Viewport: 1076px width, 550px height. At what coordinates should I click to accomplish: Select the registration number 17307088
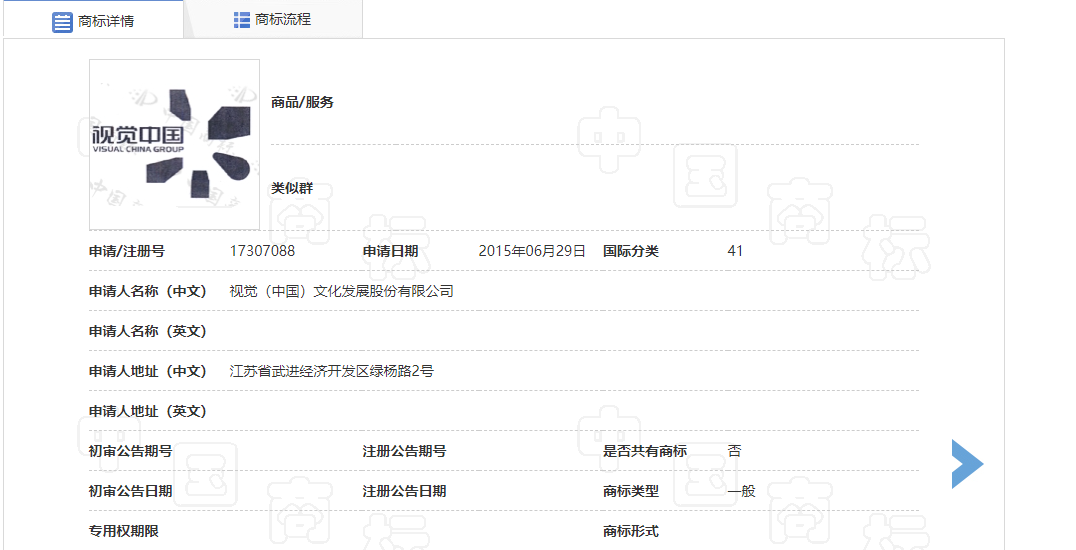coord(262,251)
